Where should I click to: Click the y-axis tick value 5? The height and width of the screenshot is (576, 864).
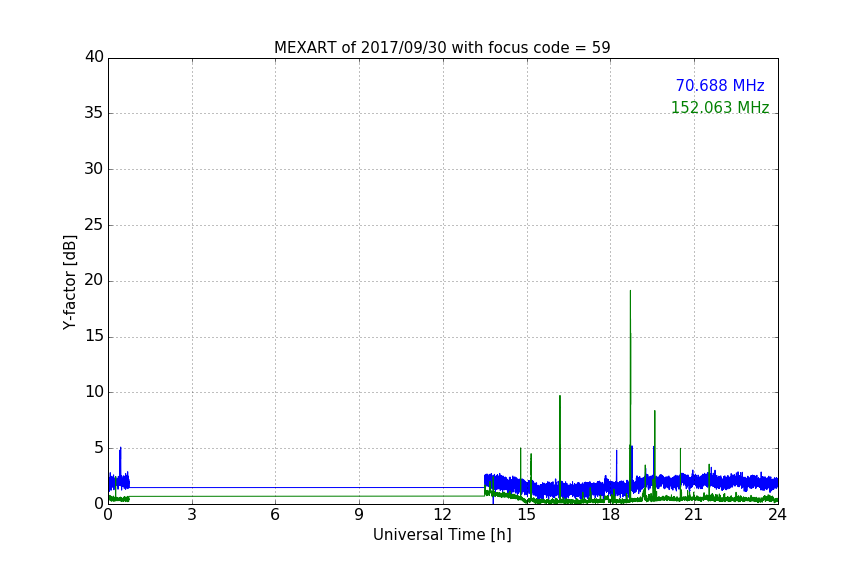[x=99, y=448]
